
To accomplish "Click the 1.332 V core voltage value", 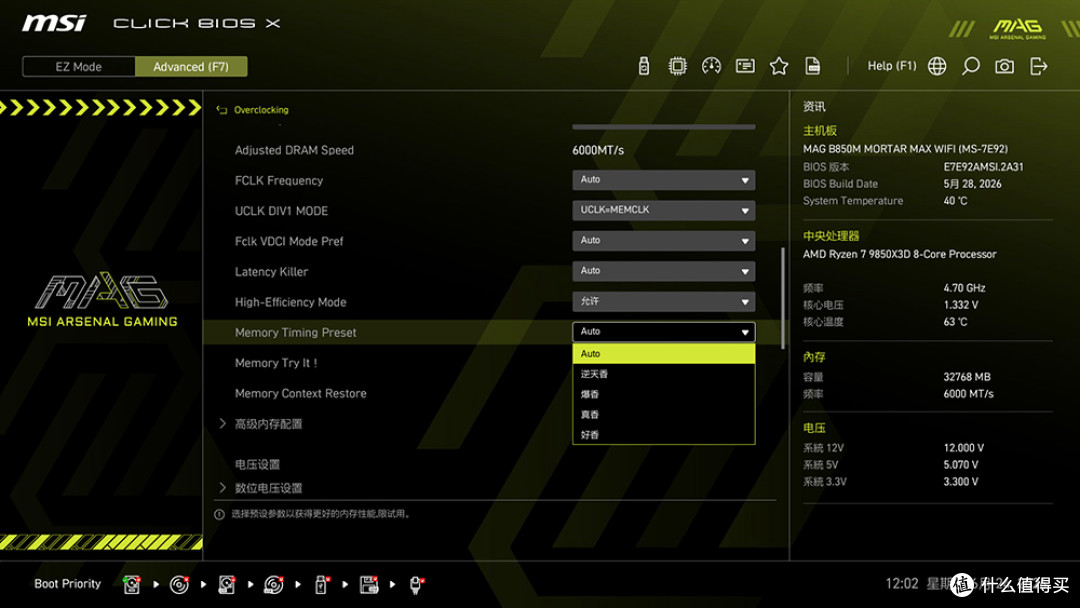I will (x=961, y=304).
